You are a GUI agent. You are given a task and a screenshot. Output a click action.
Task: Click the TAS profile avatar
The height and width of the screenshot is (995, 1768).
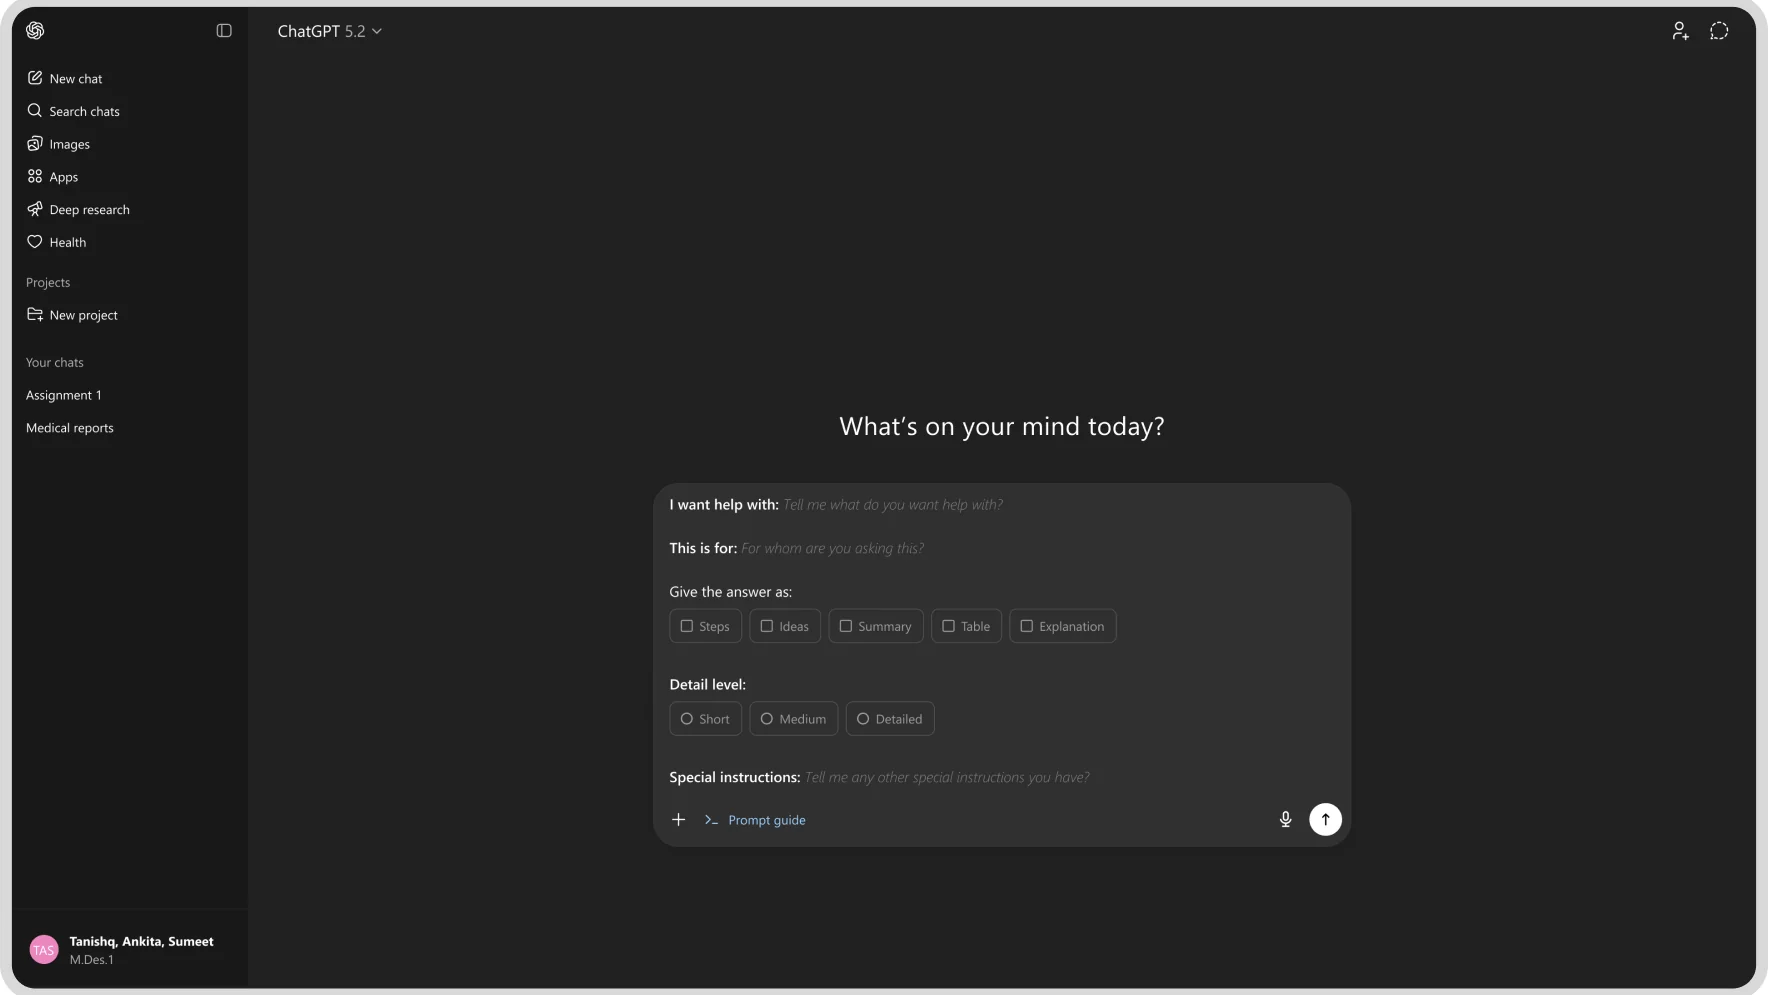point(44,950)
